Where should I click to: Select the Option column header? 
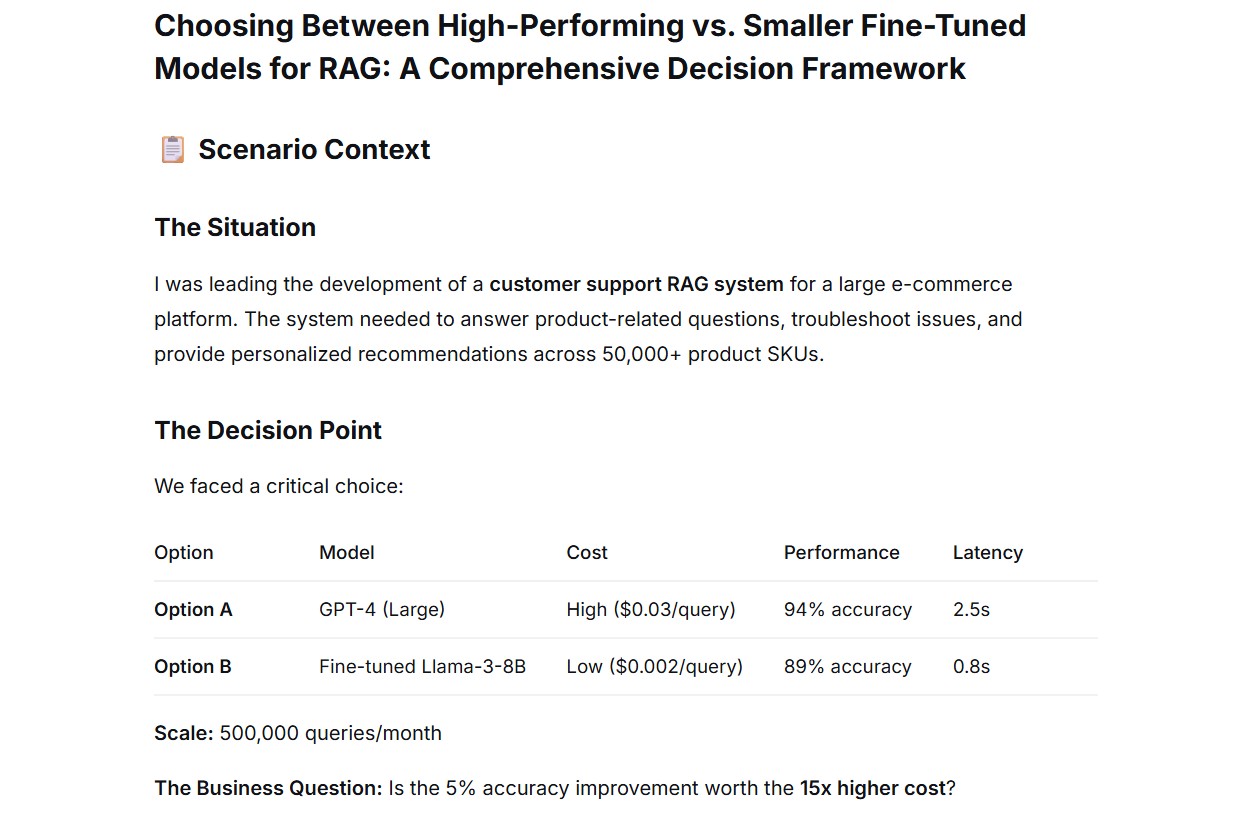tap(184, 553)
